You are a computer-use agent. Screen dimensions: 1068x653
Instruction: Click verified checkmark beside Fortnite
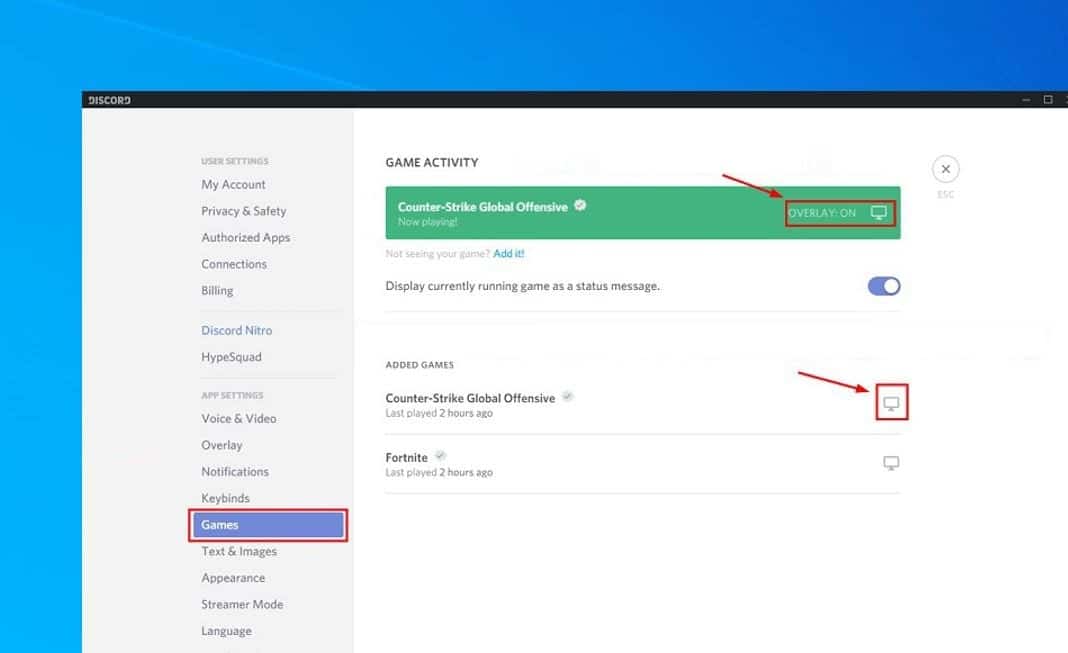coord(440,456)
